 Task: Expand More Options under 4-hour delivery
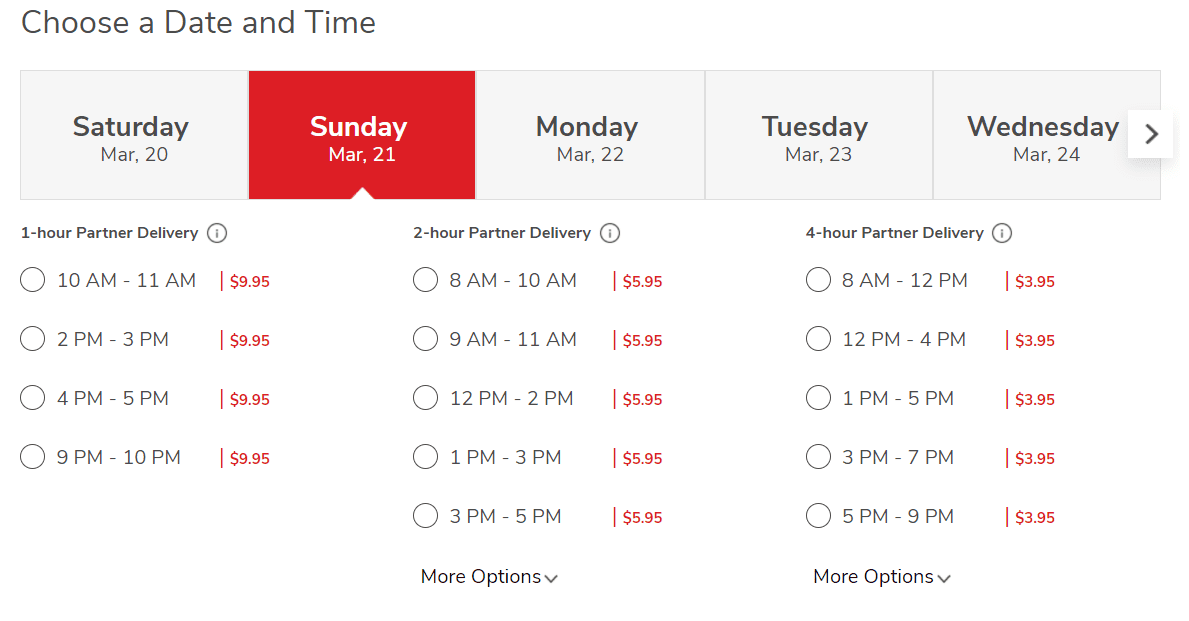(882, 577)
